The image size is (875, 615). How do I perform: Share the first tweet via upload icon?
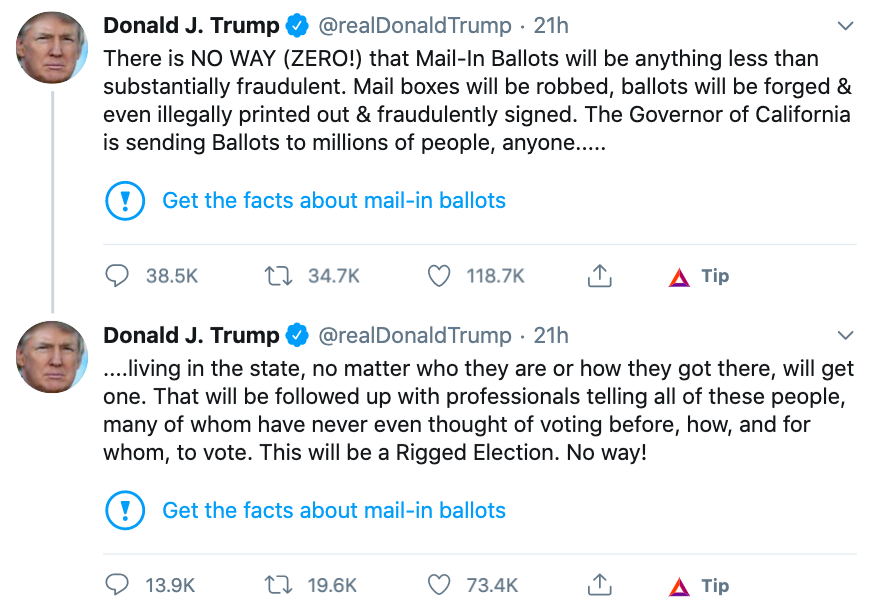tap(599, 276)
